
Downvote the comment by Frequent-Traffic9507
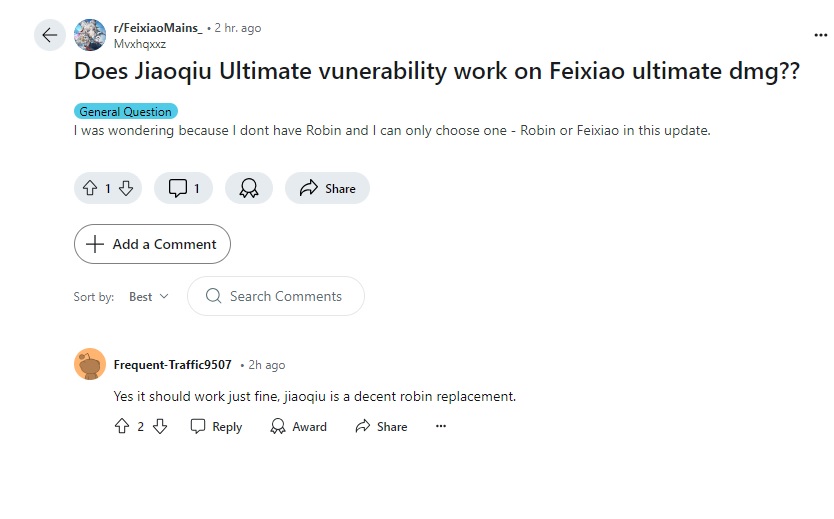click(160, 426)
